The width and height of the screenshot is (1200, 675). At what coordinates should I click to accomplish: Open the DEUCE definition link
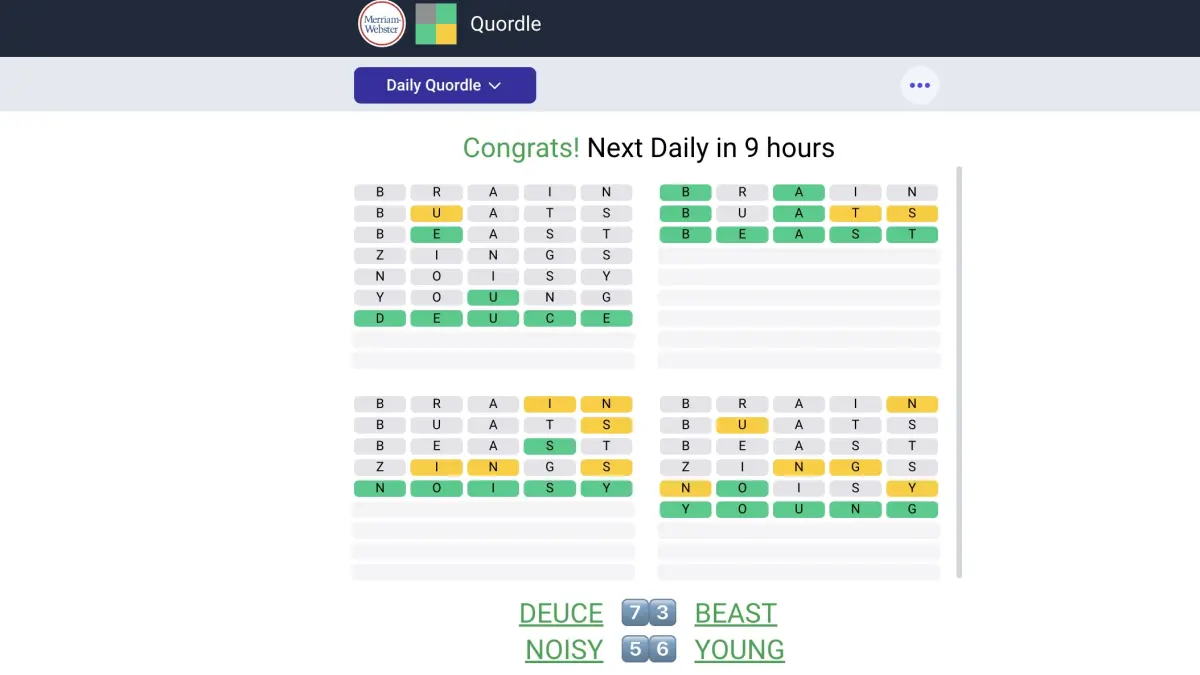pos(561,613)
